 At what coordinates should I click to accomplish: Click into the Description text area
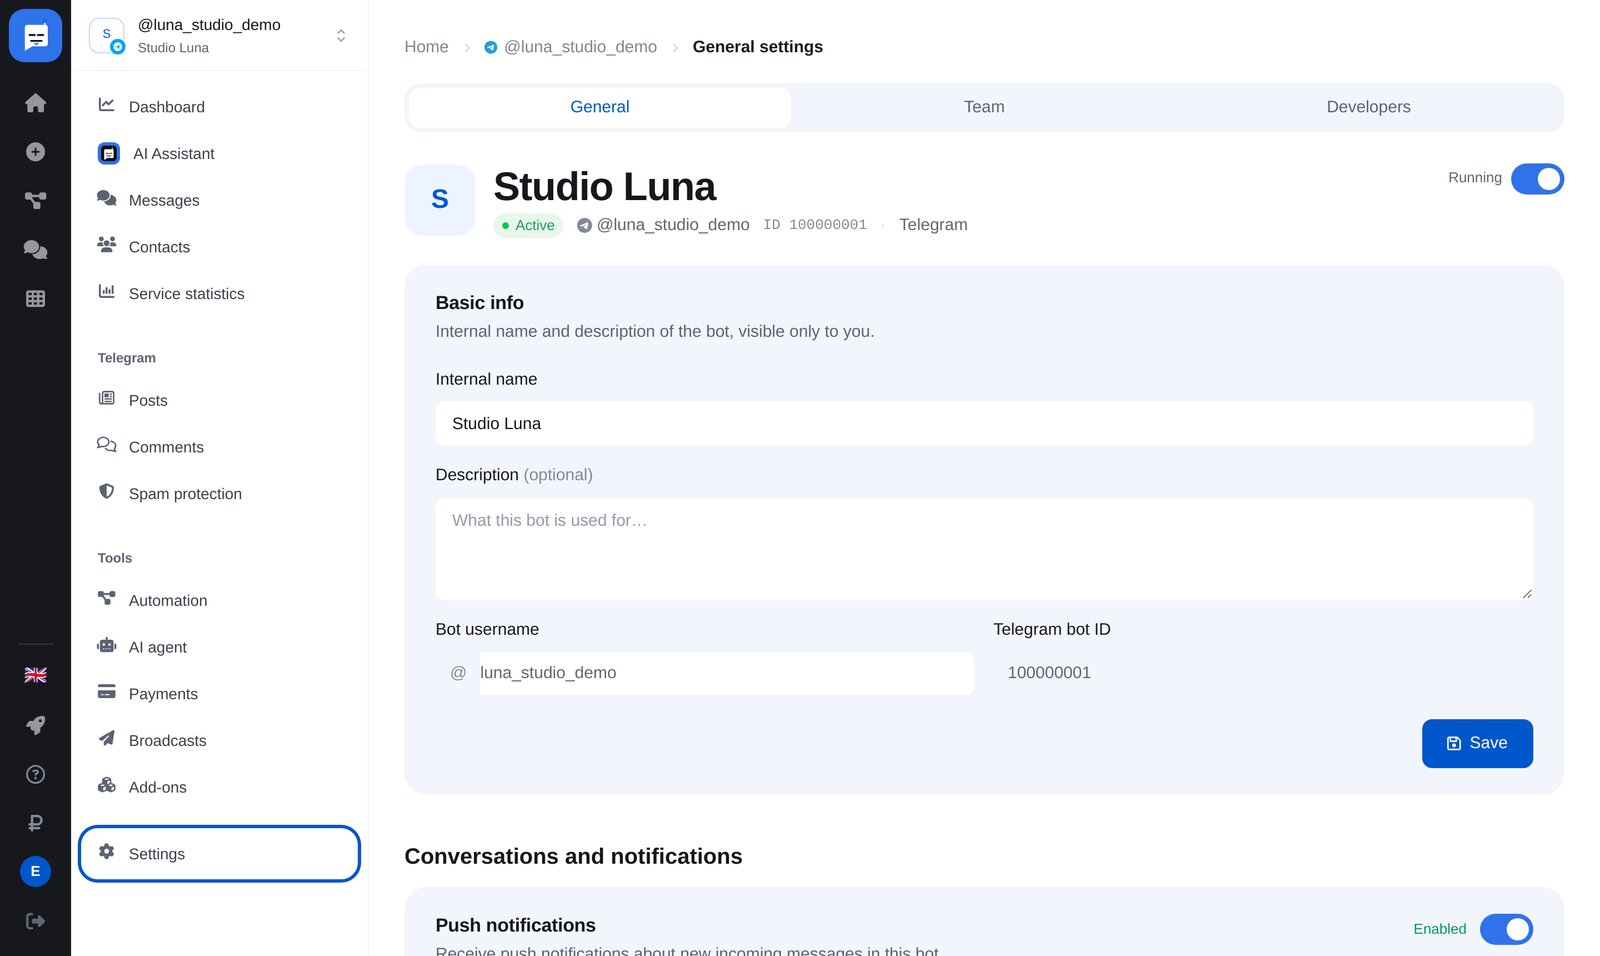(x=984, y=549)
